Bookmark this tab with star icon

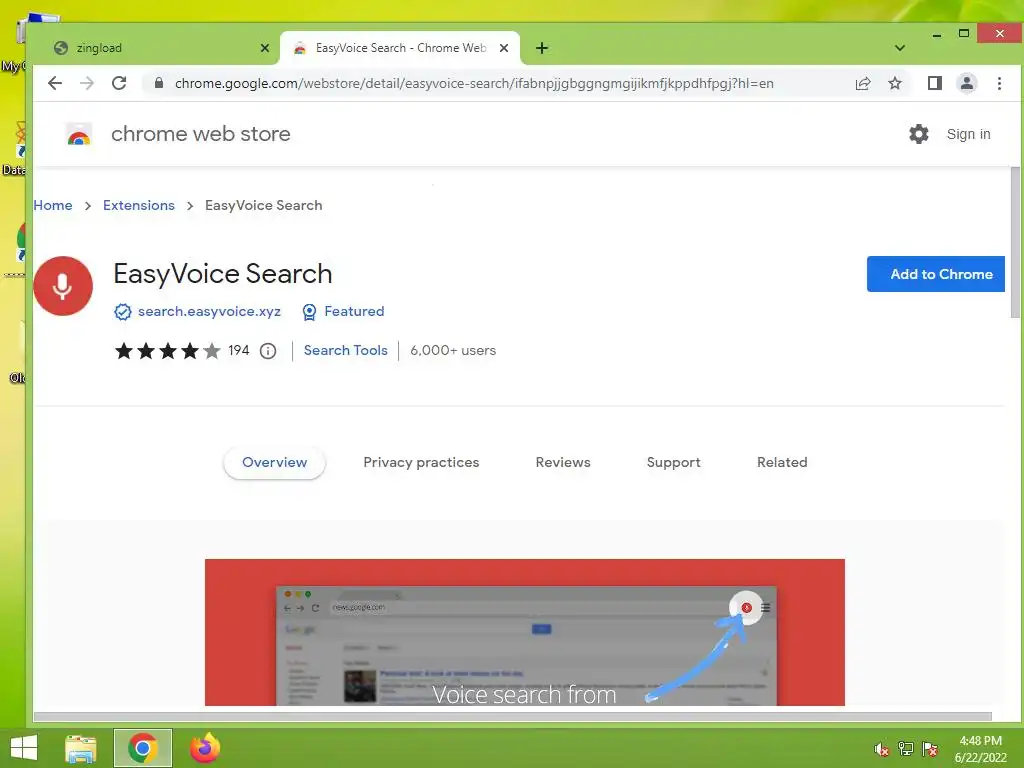point(895,83)
